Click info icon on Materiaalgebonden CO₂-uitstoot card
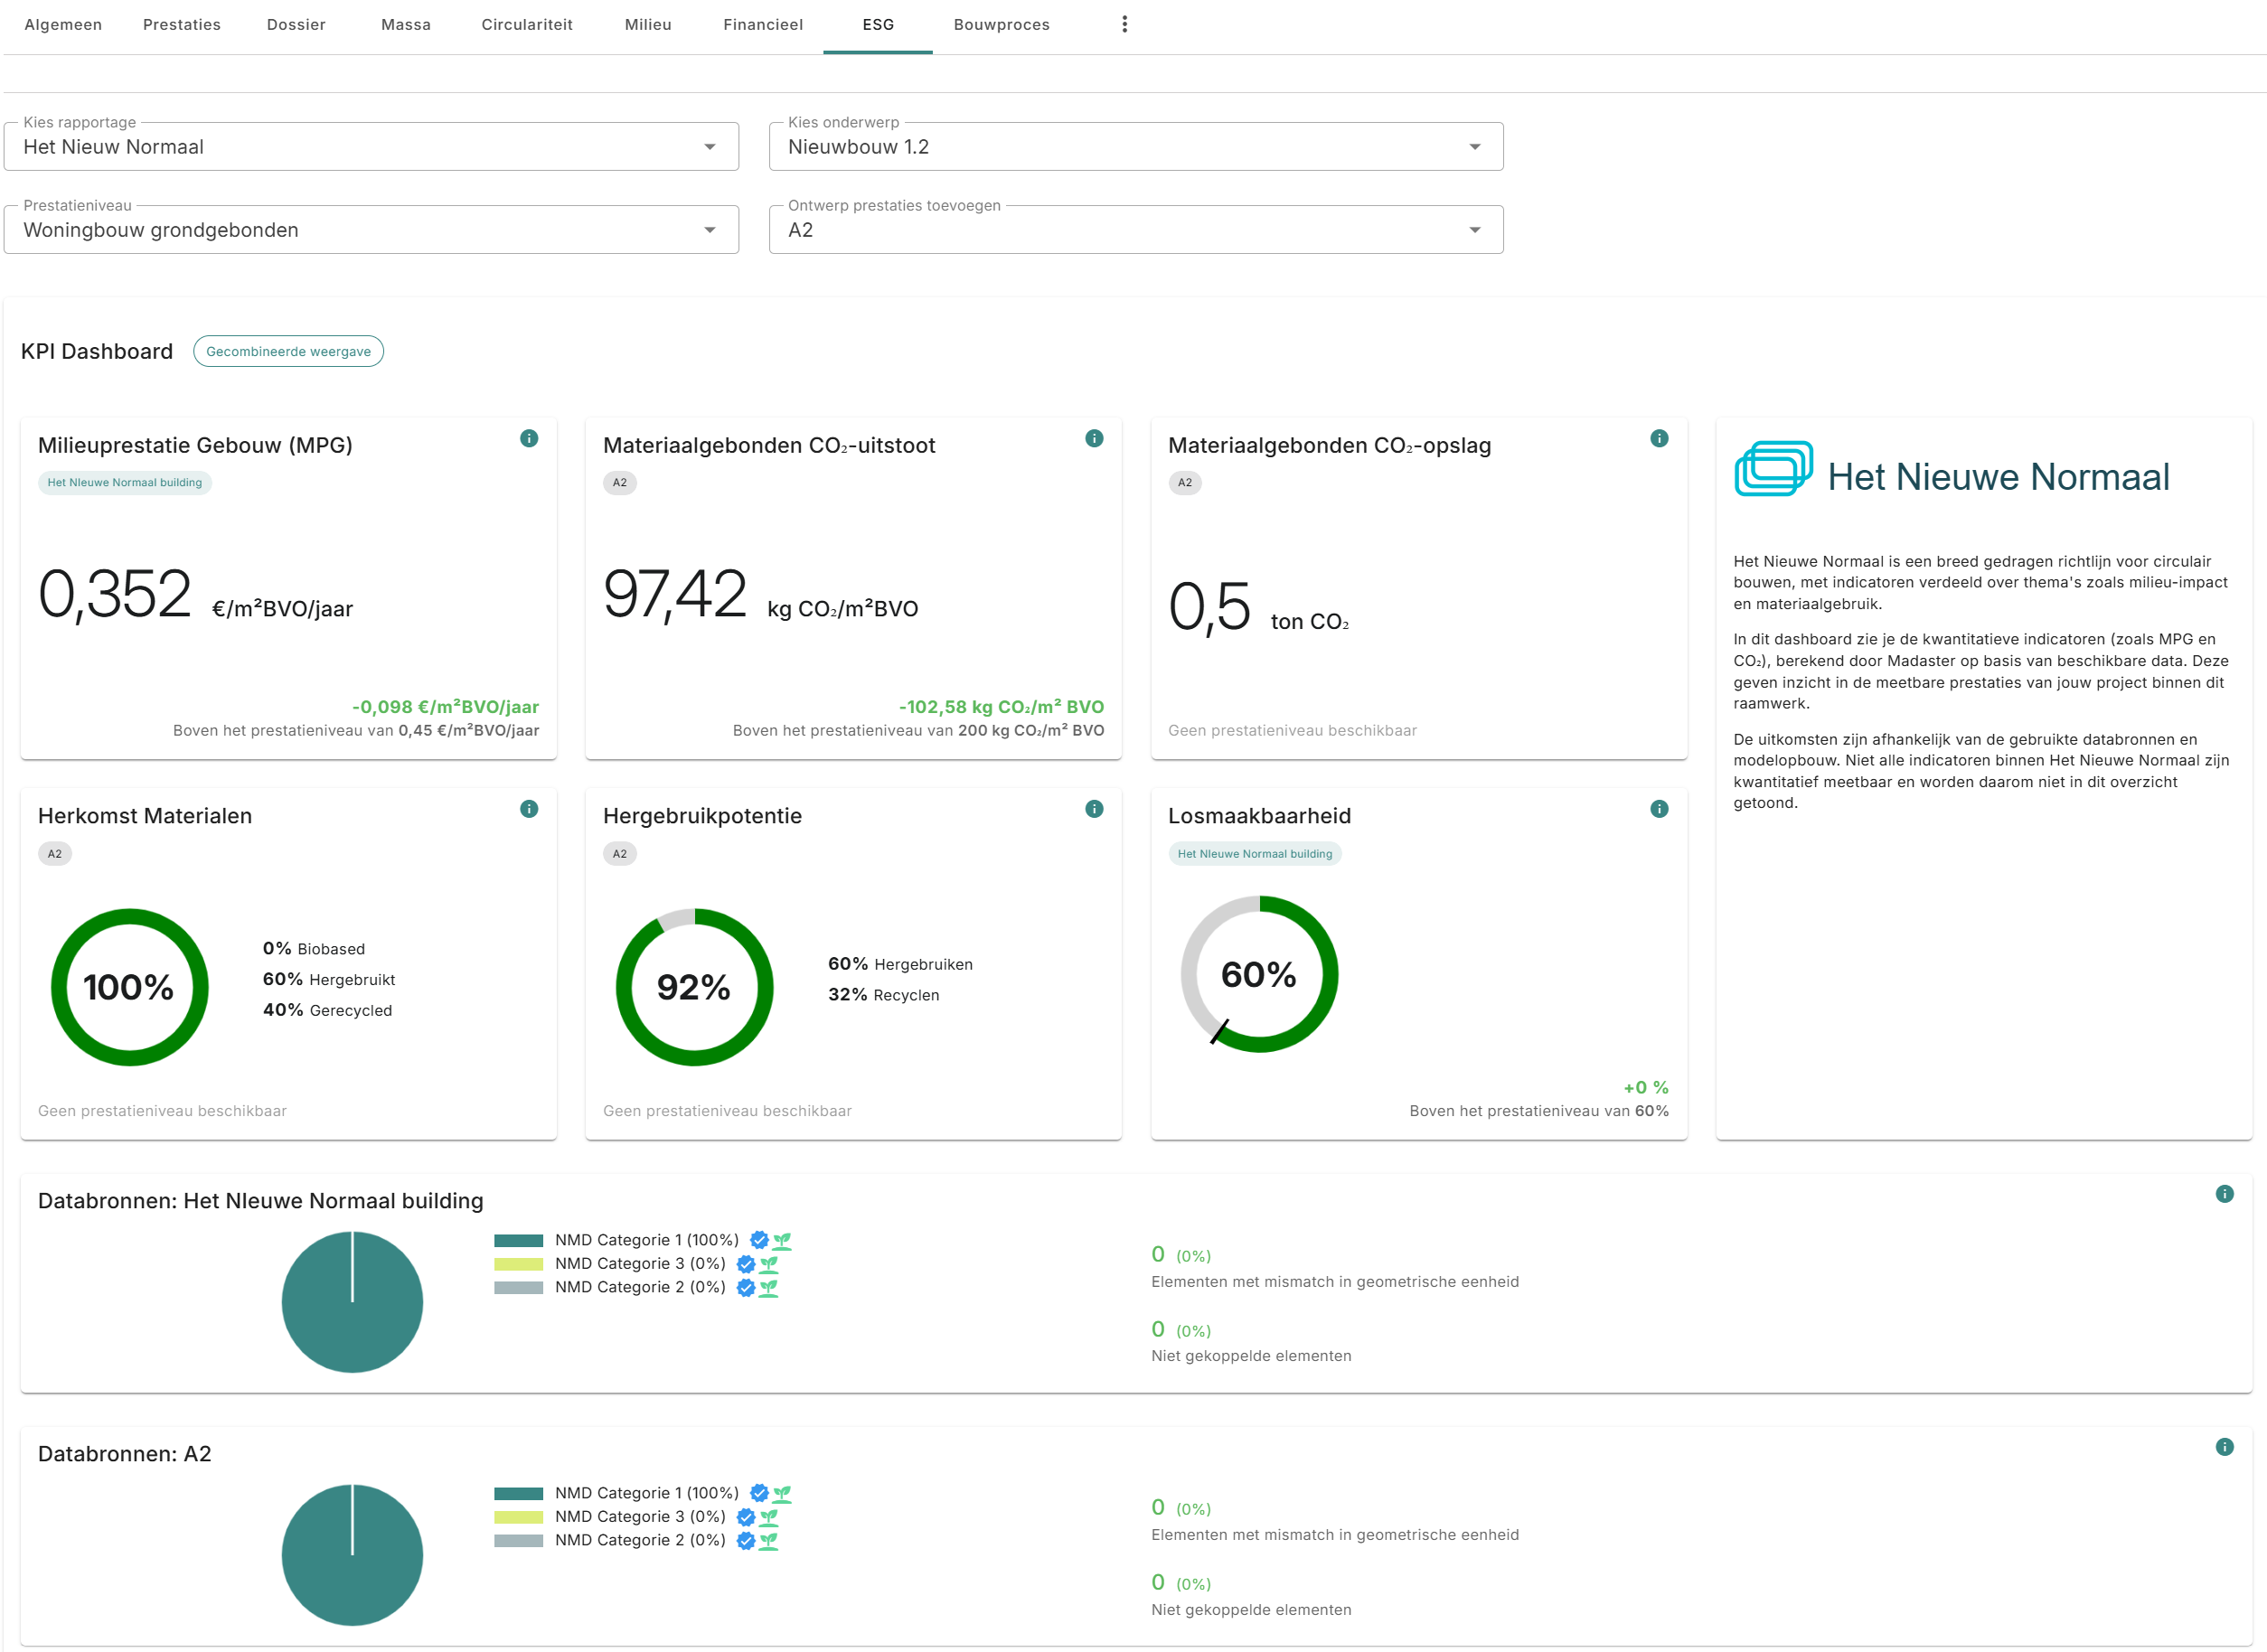 click(1094, 438)
